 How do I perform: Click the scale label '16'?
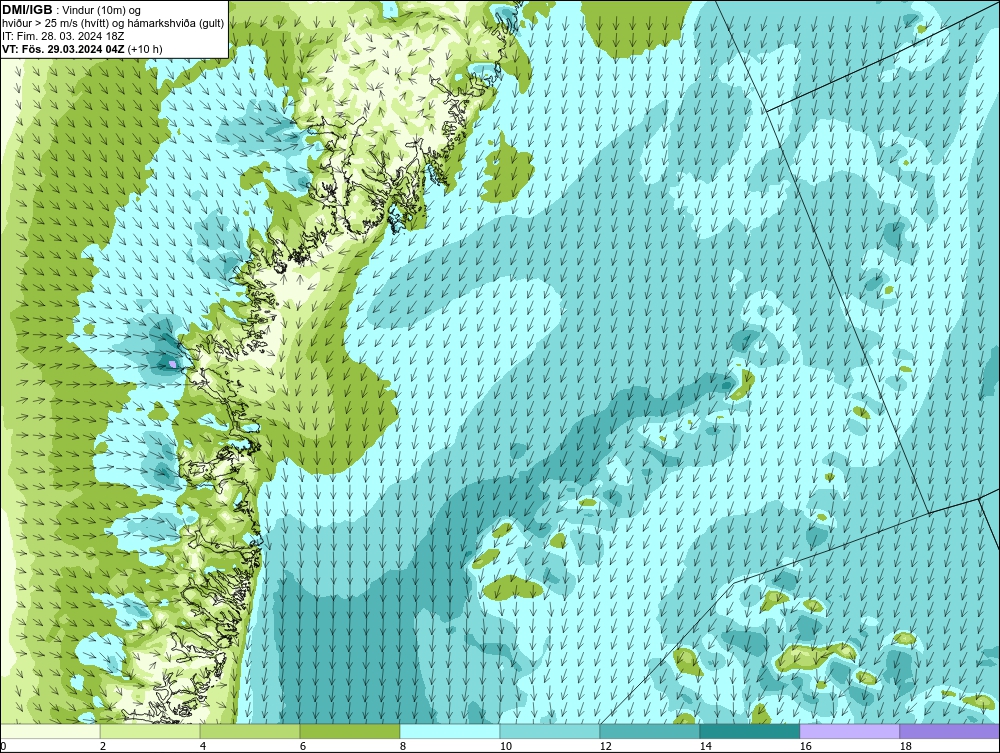click(805, 746)
